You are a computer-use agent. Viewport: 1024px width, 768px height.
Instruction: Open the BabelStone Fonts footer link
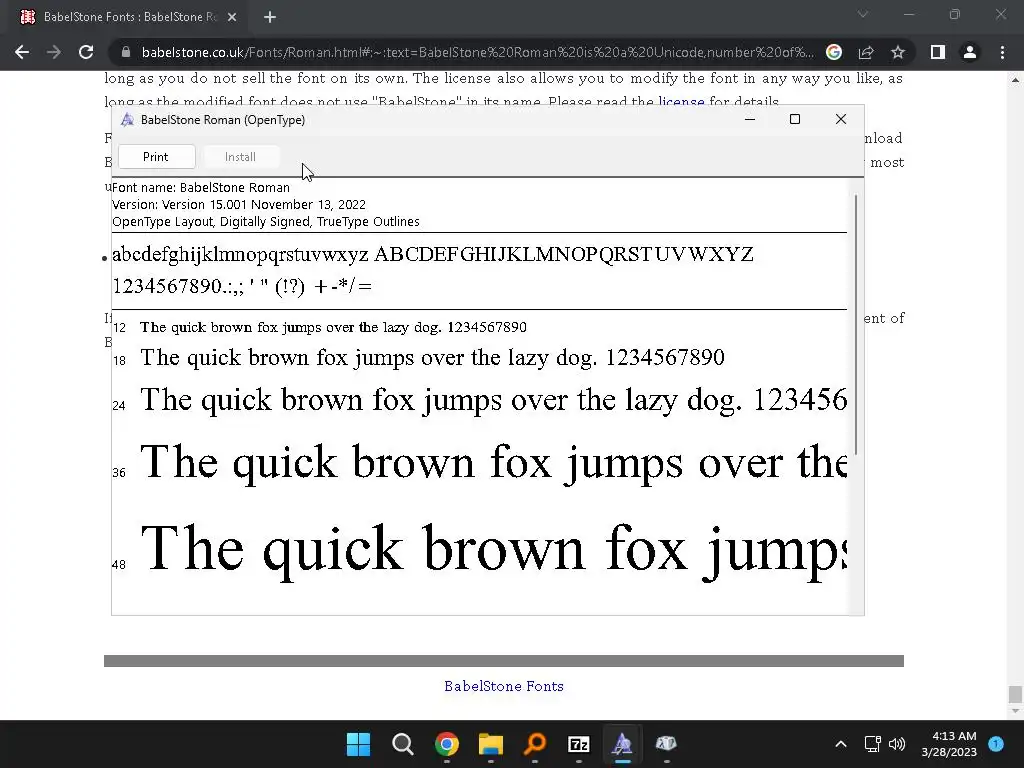pyautogui.click(x=504, y=686)
